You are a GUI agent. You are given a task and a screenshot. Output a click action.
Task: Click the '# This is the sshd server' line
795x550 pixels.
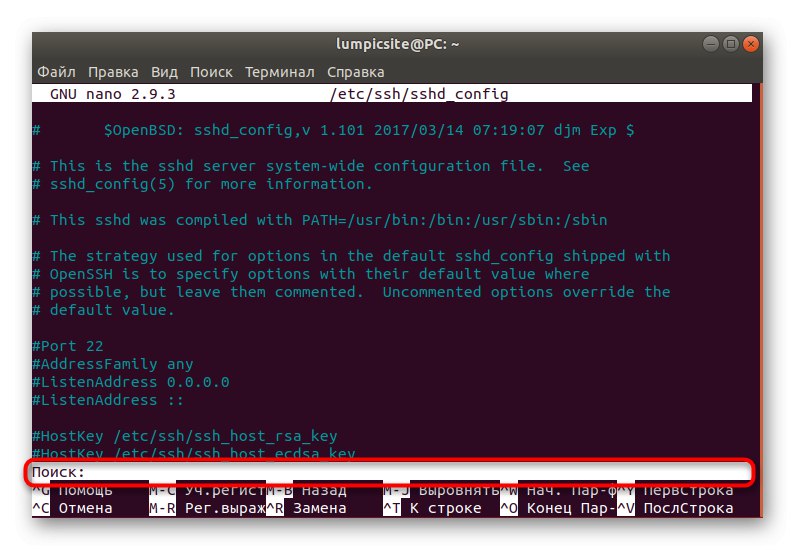[311, 166]
